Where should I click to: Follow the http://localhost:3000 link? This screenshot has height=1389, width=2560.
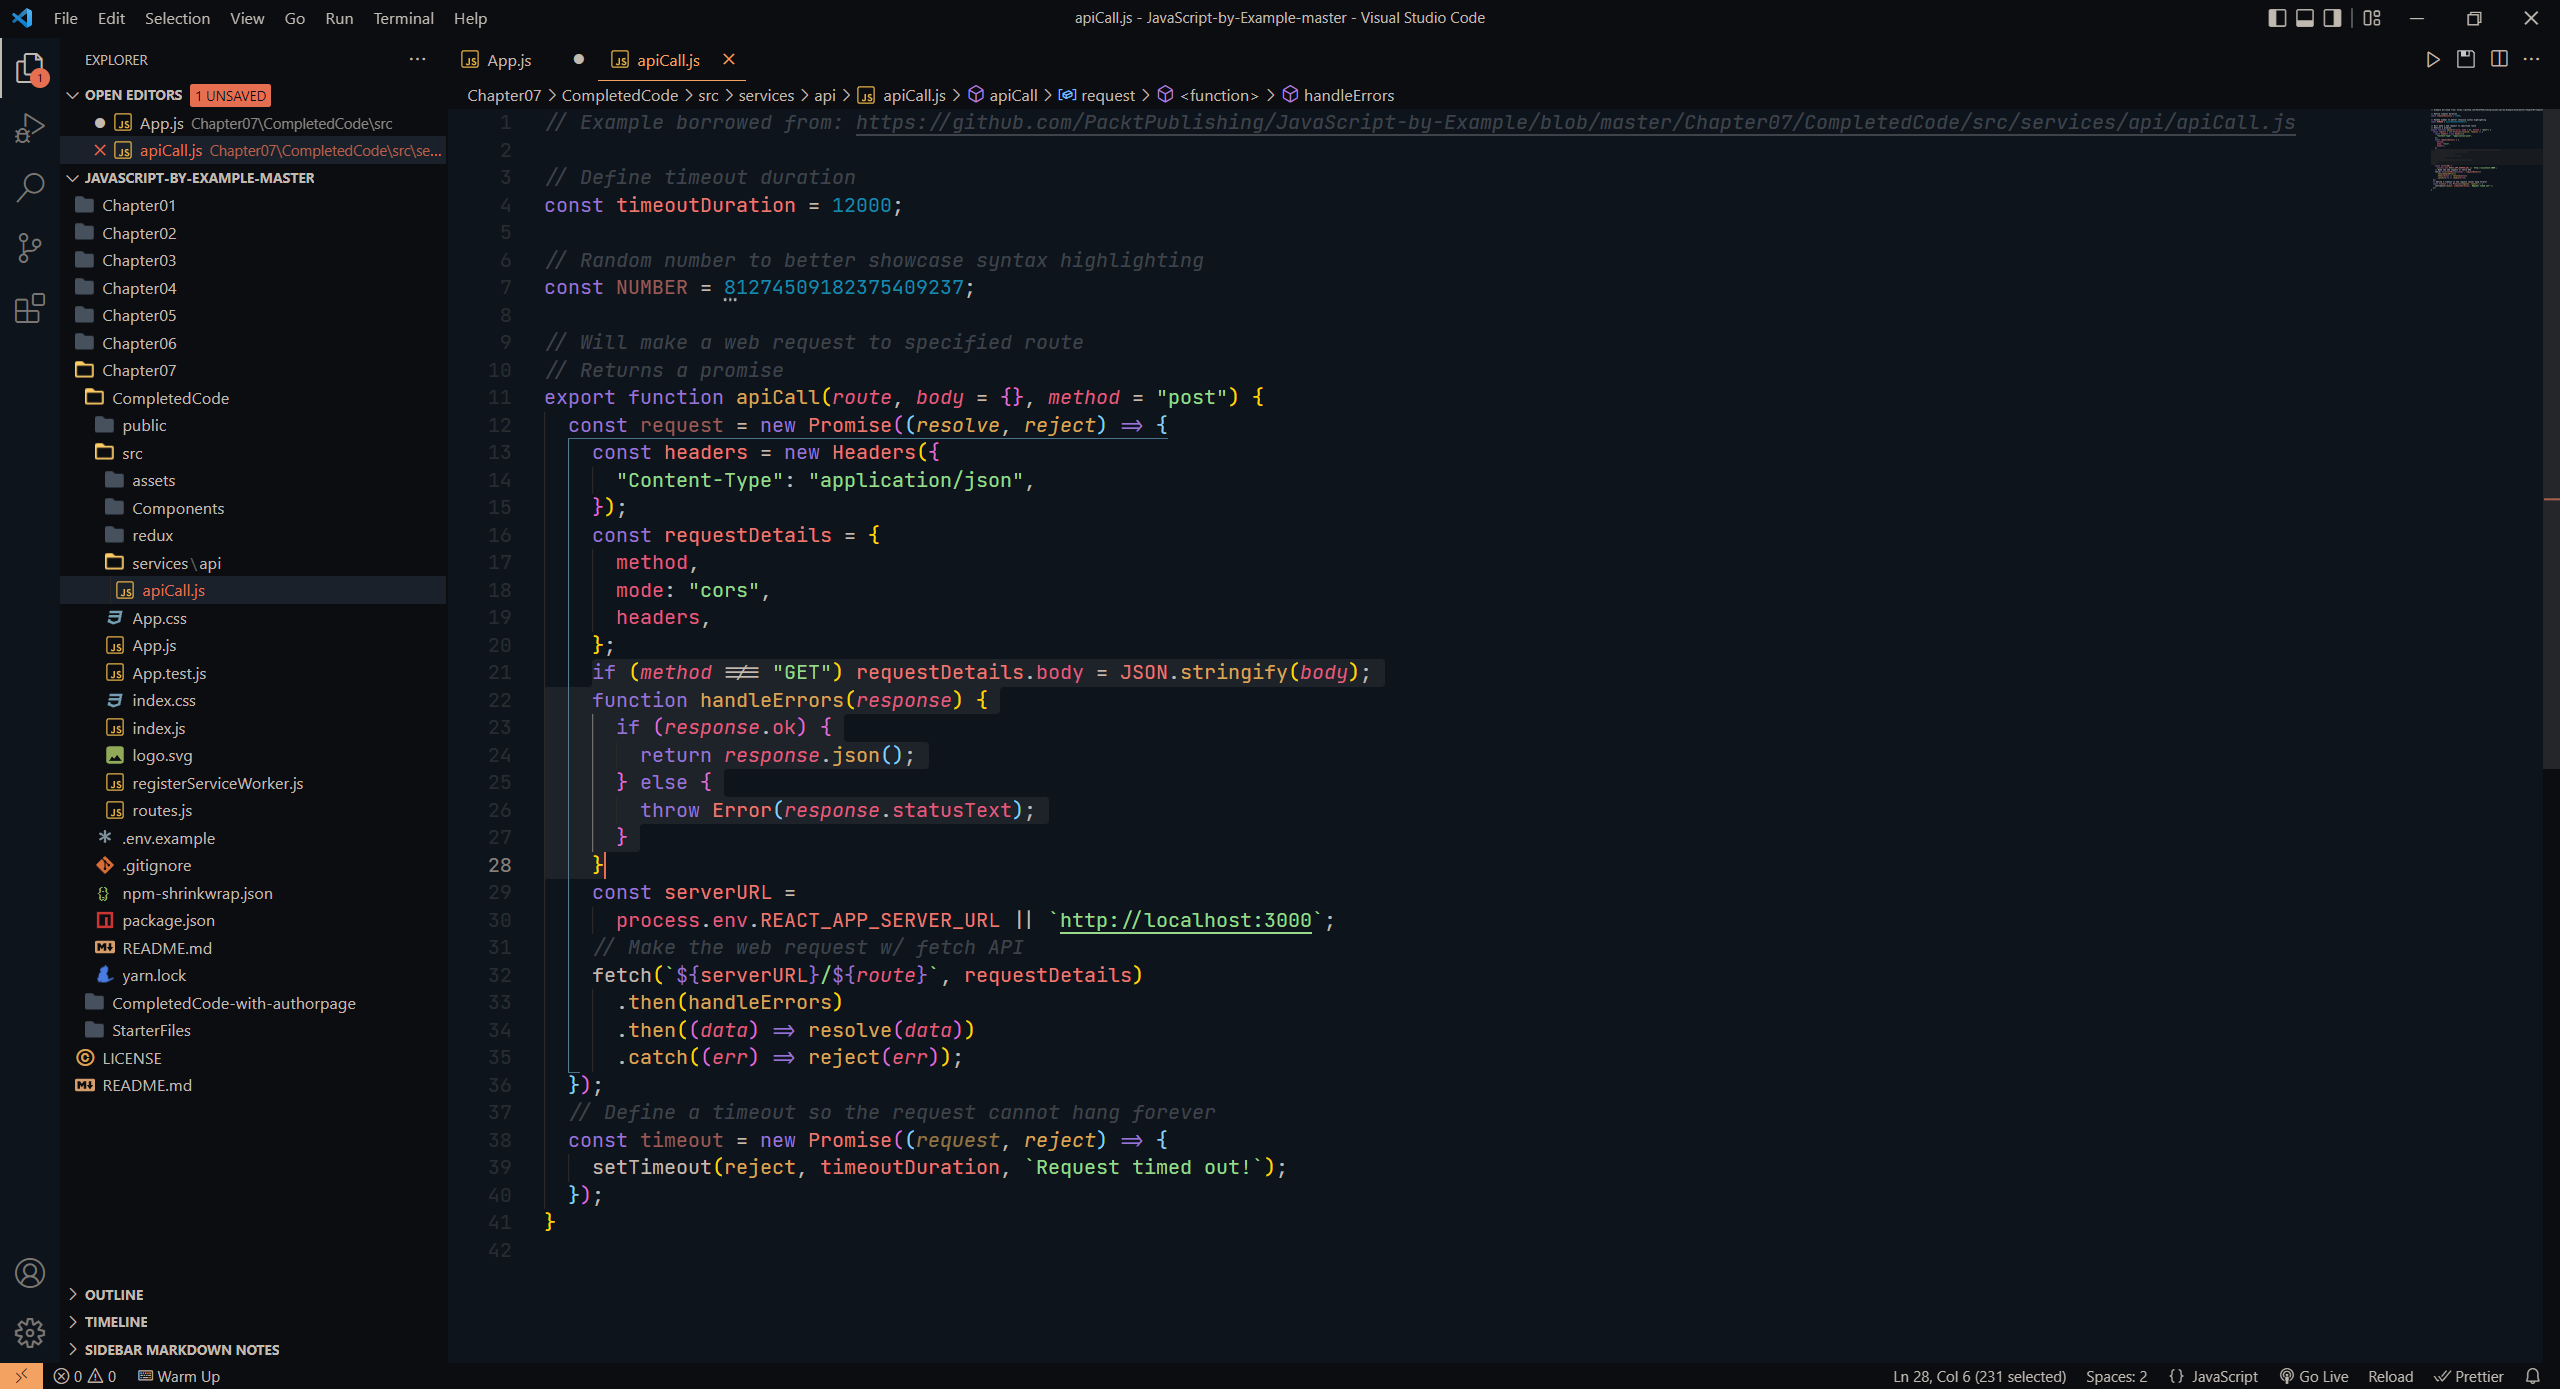[x=1185, y=920]
